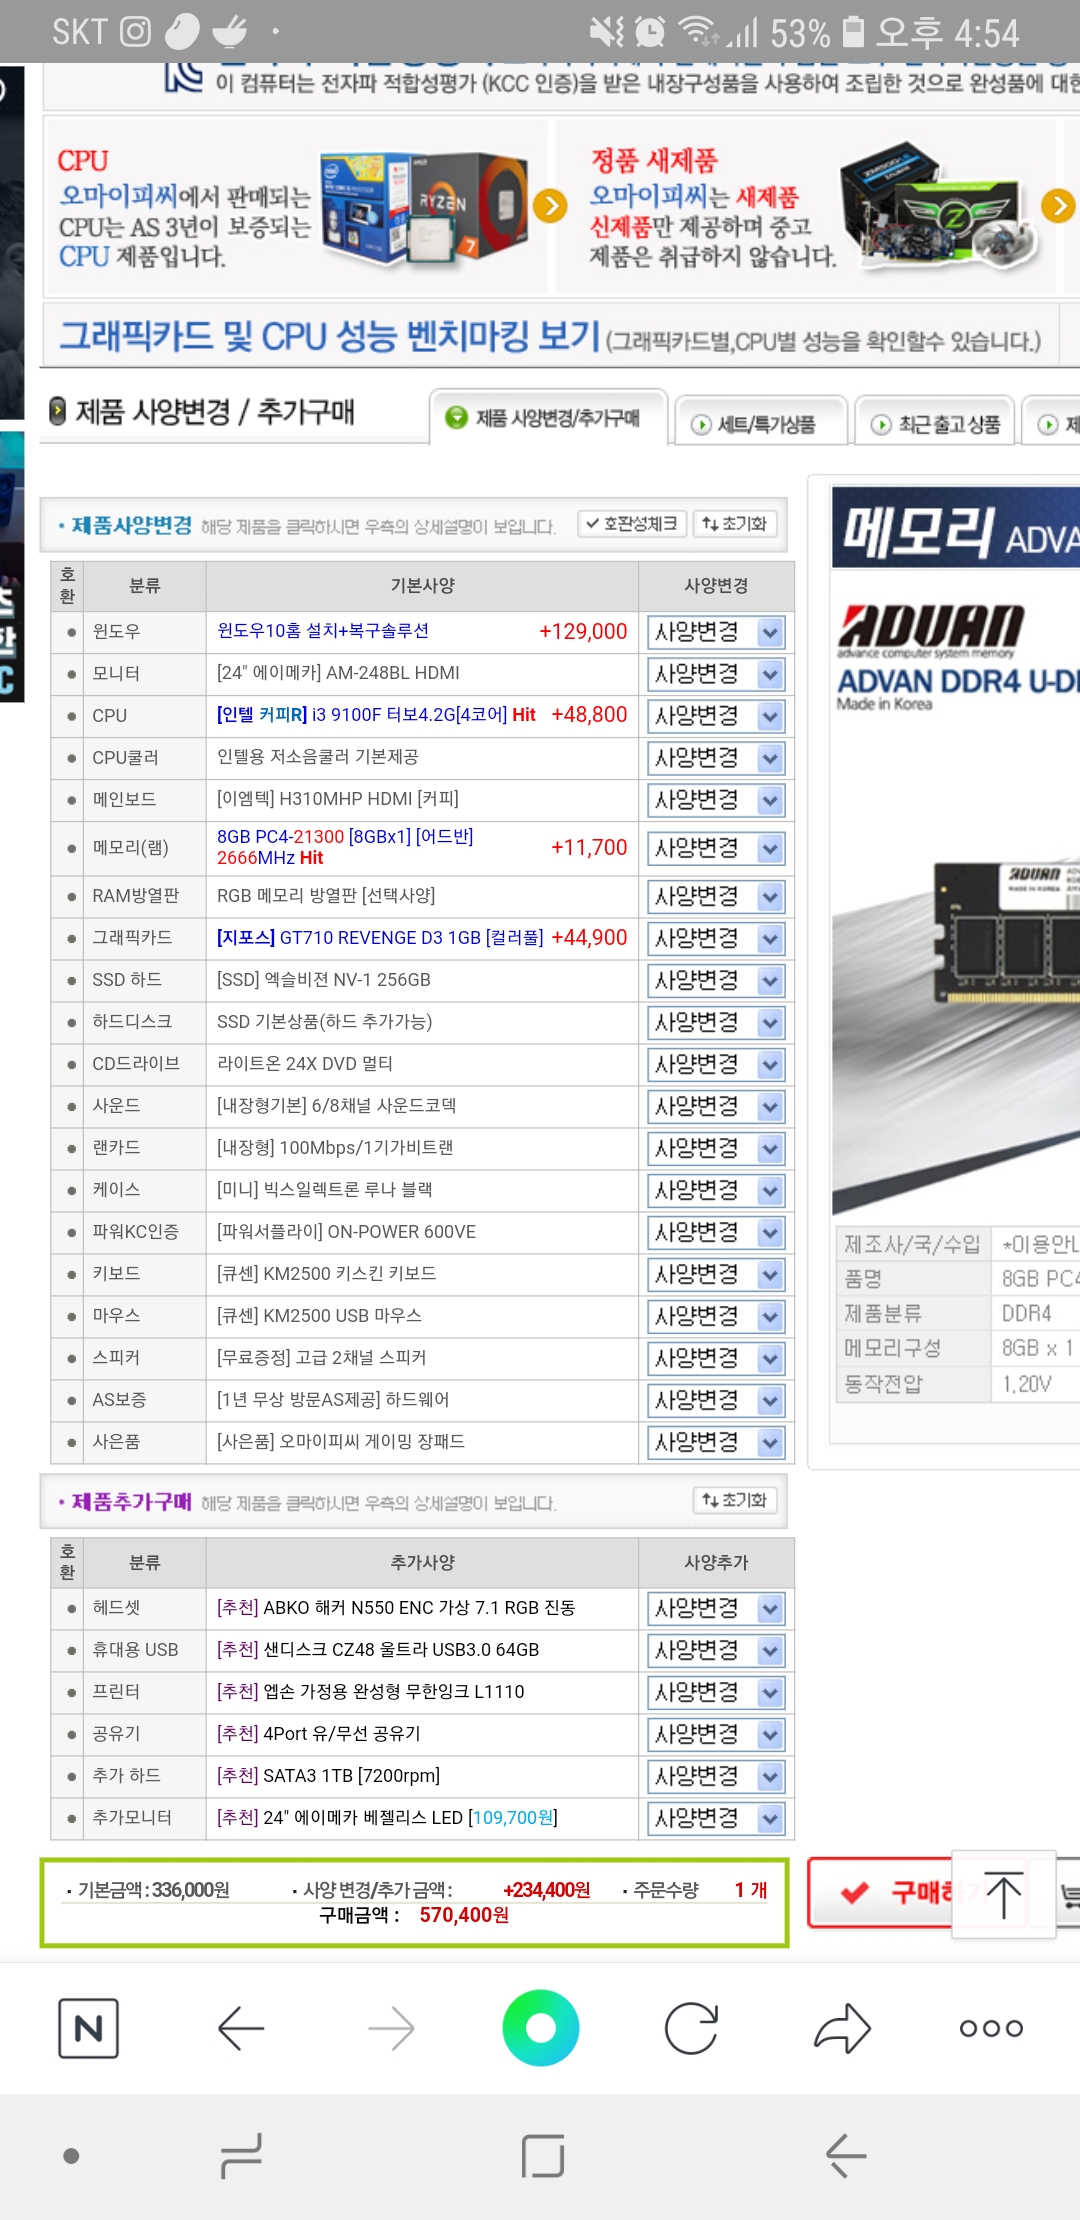Open 파워KC인증 사양변경 dropdown
The width and height of the screenshot is (1080, 2220).
coord(716,1232)
